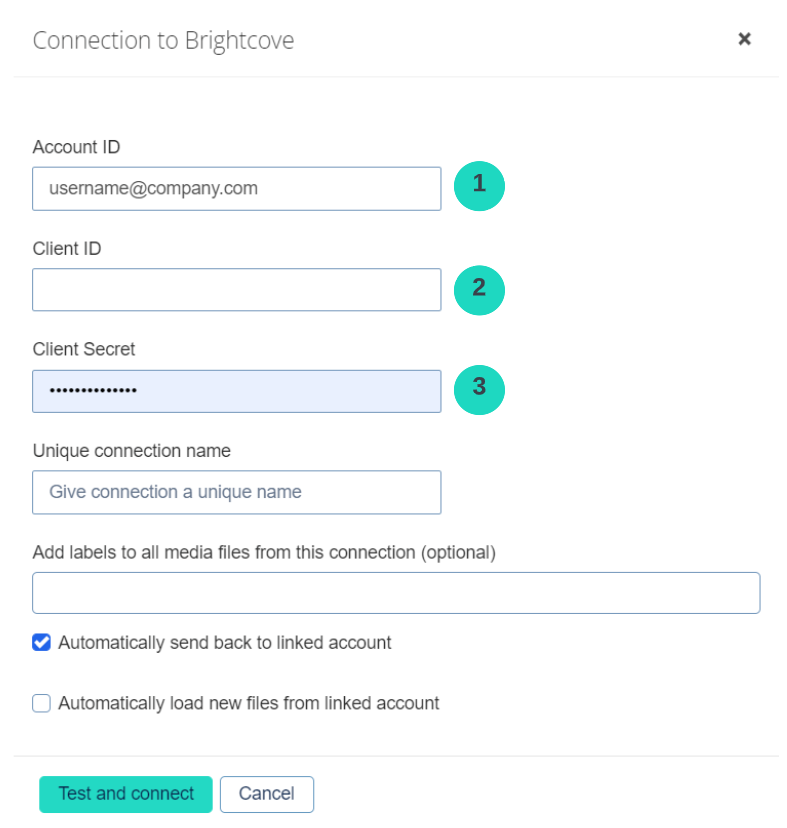Image resolution: width=787 pixels, height=828 pixels.
Task: Click the Connection to Brightcove dialog title
Action: tap(163, 41)
